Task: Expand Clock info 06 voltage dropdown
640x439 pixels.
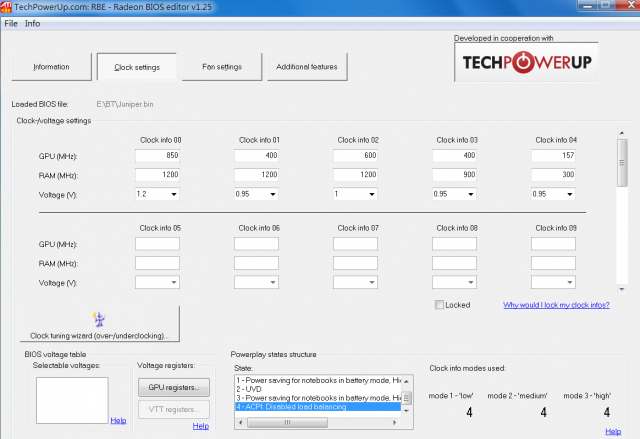Action: tap(273, 282)
